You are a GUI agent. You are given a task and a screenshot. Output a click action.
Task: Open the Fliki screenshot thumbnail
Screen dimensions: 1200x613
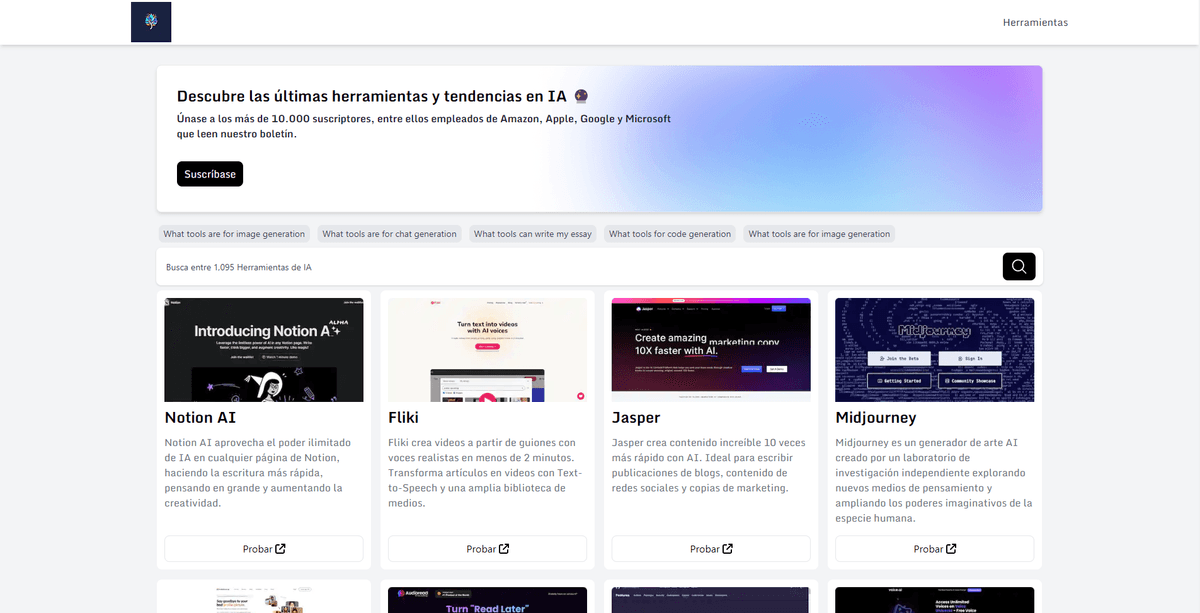click(x=488, y=350)
